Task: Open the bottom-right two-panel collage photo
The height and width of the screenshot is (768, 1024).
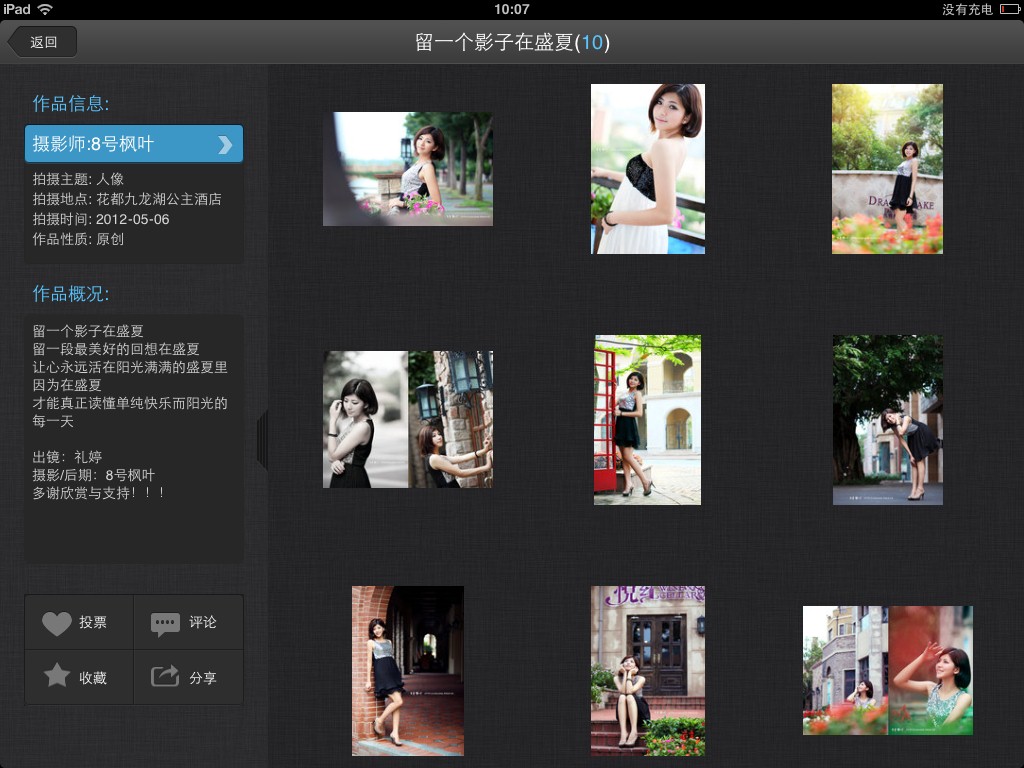Action: coord(887,670)
